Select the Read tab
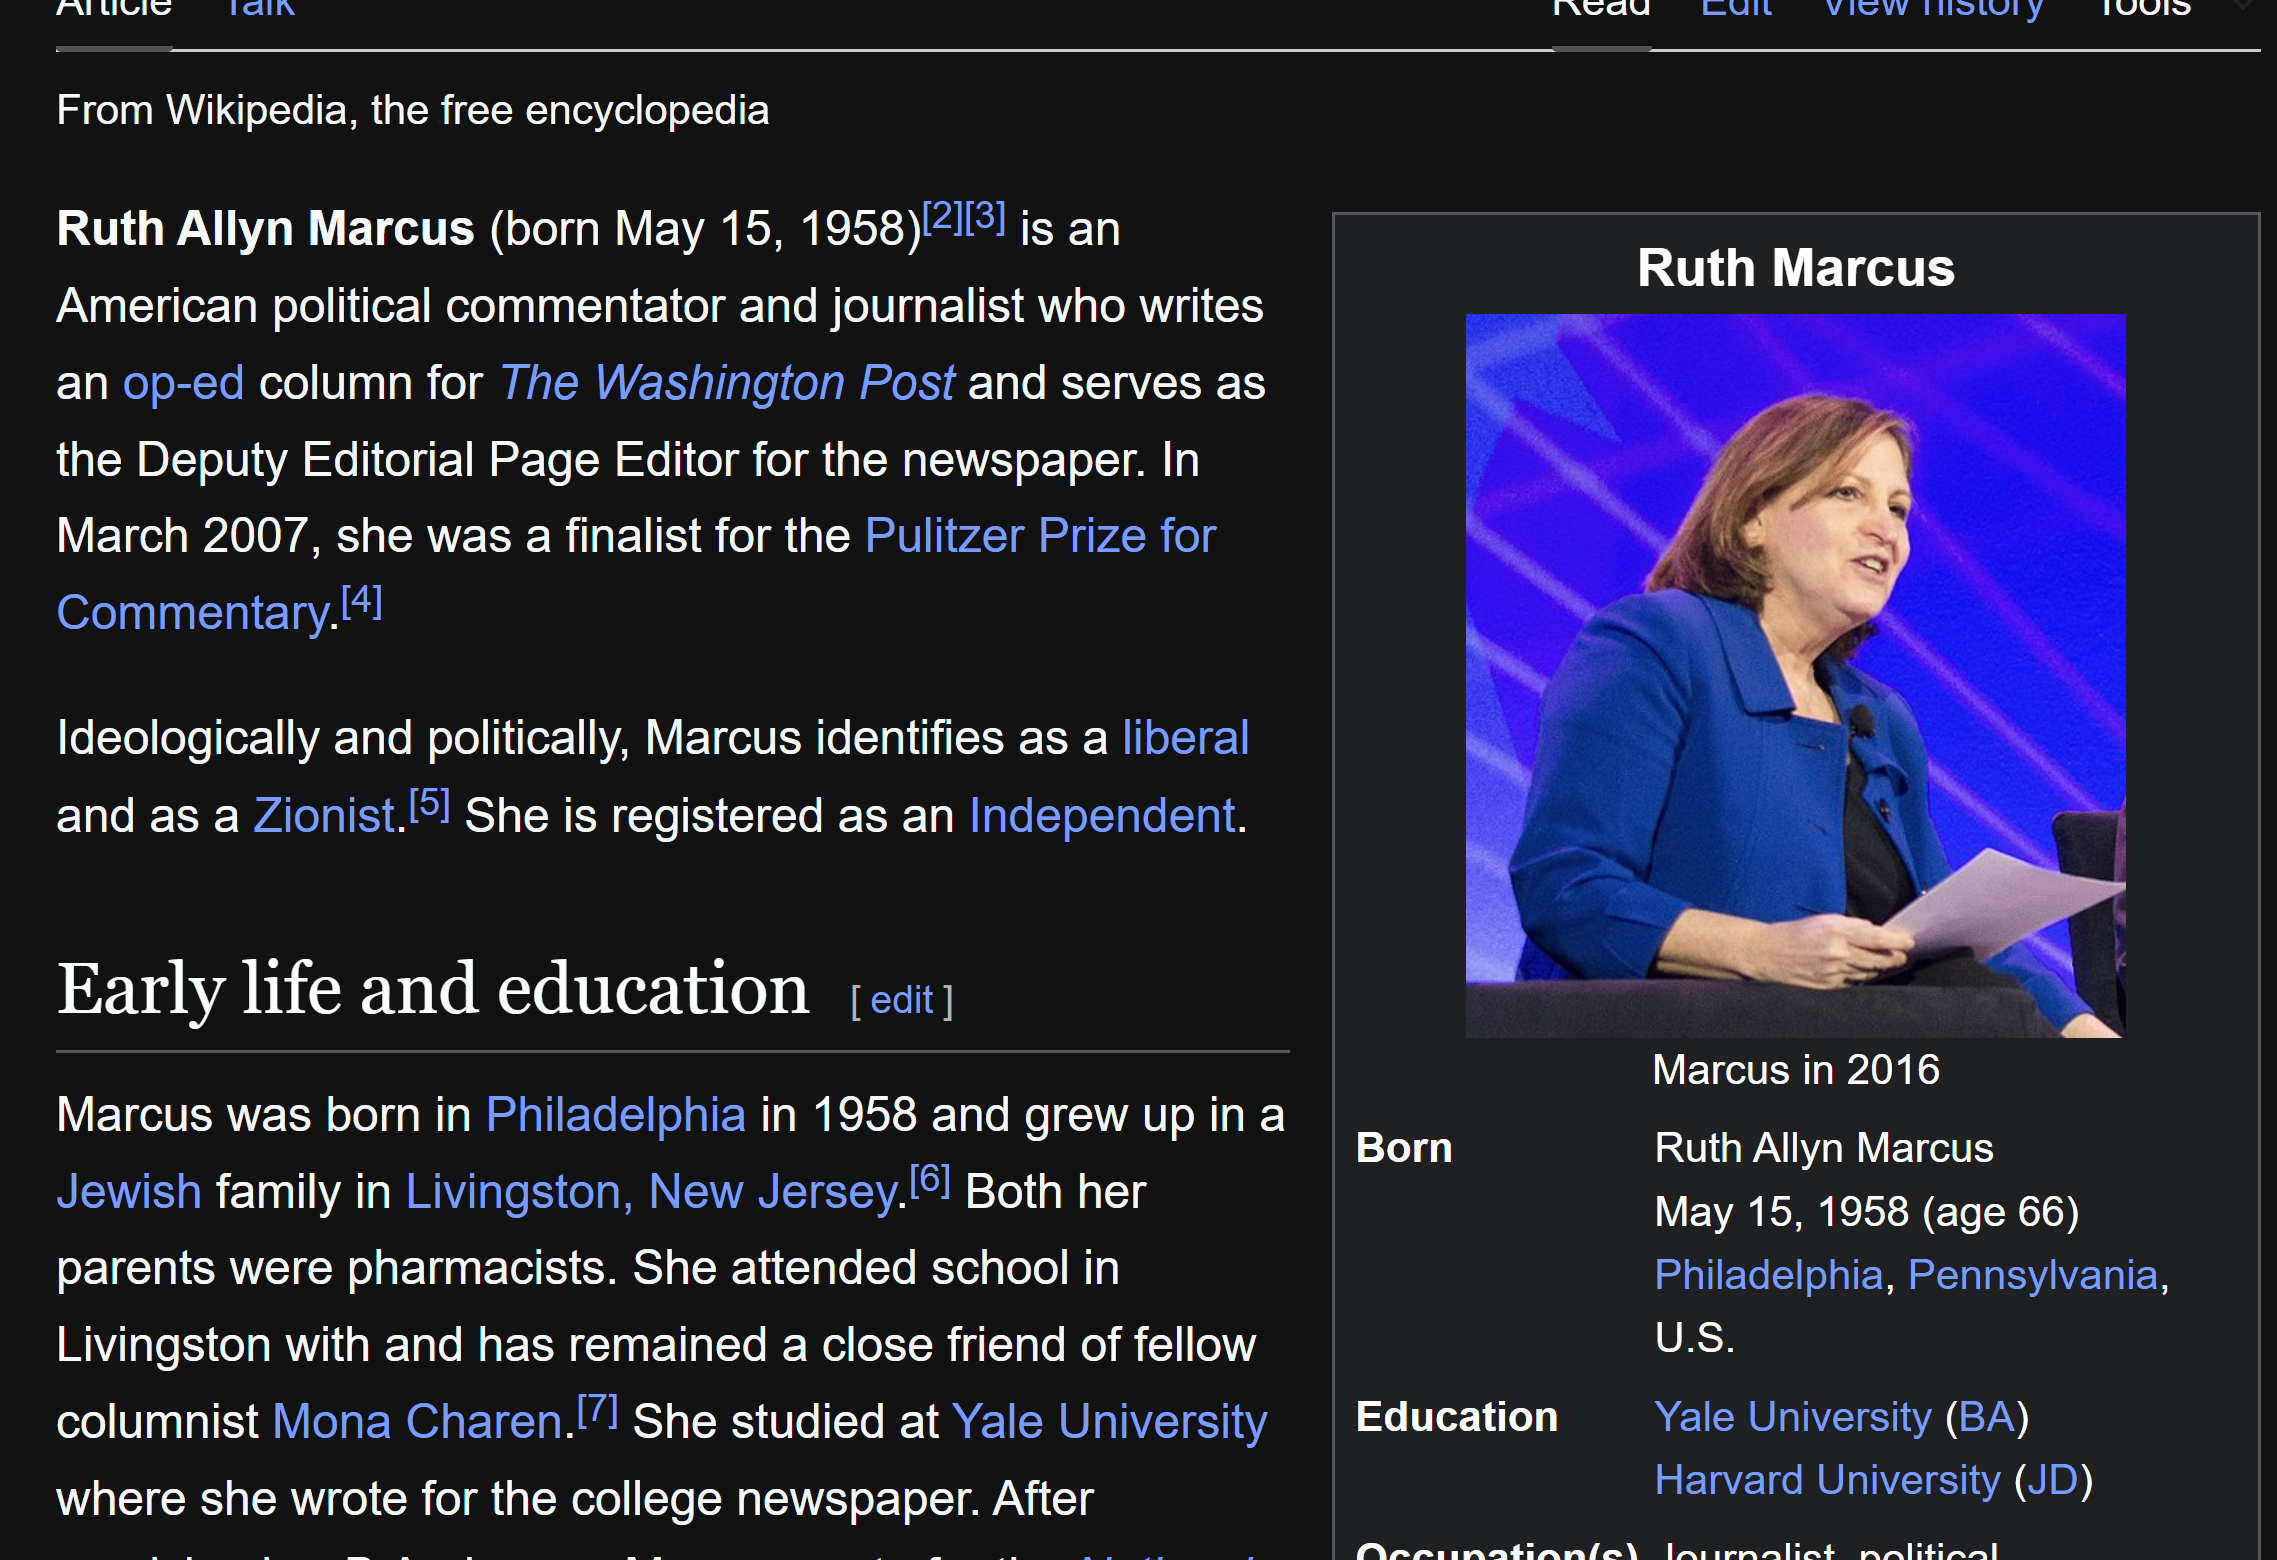The image size is (2277, 1560). 1601,10
